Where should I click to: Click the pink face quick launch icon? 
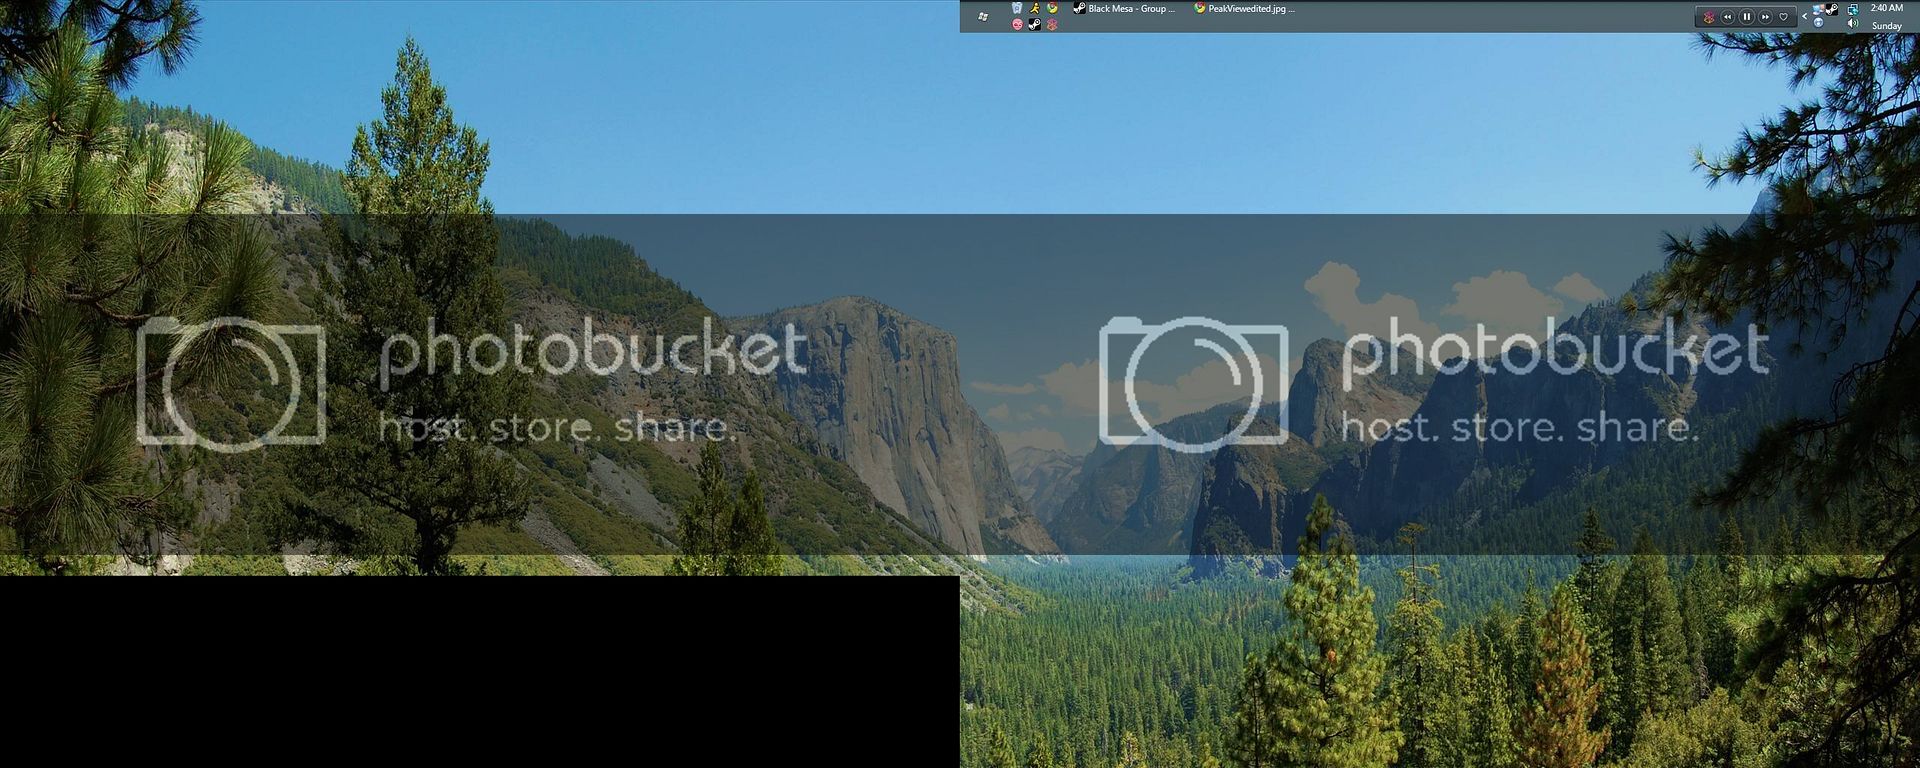point(1017,24)
